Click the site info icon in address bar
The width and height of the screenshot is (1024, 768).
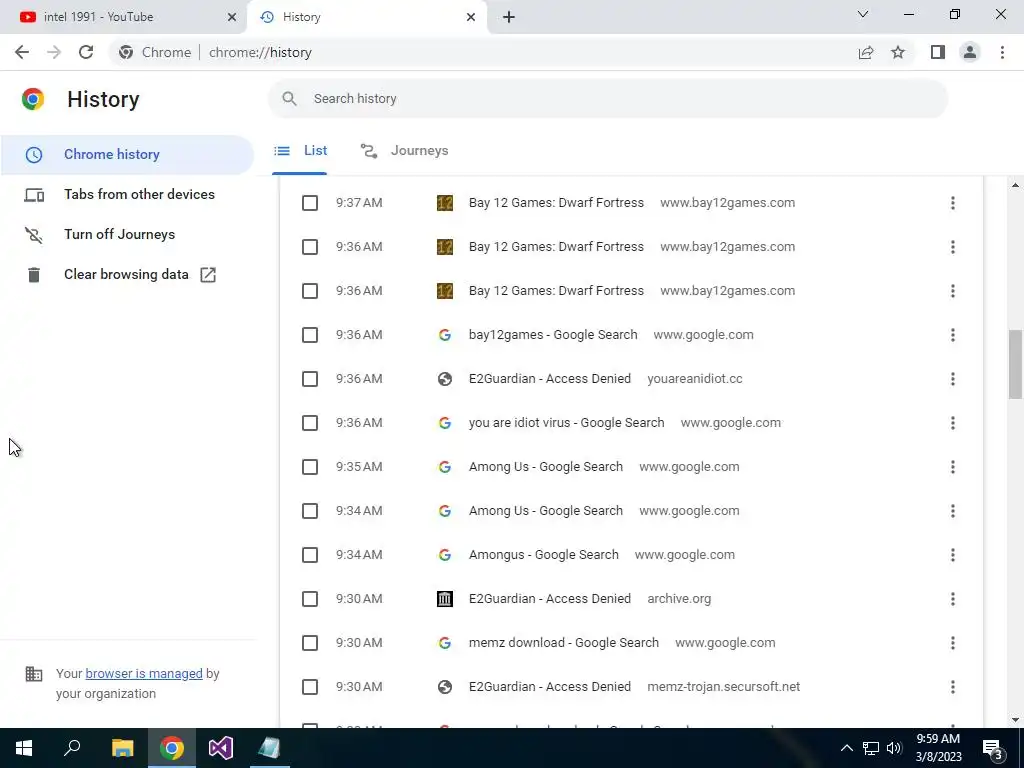click(x=126, y=52)
